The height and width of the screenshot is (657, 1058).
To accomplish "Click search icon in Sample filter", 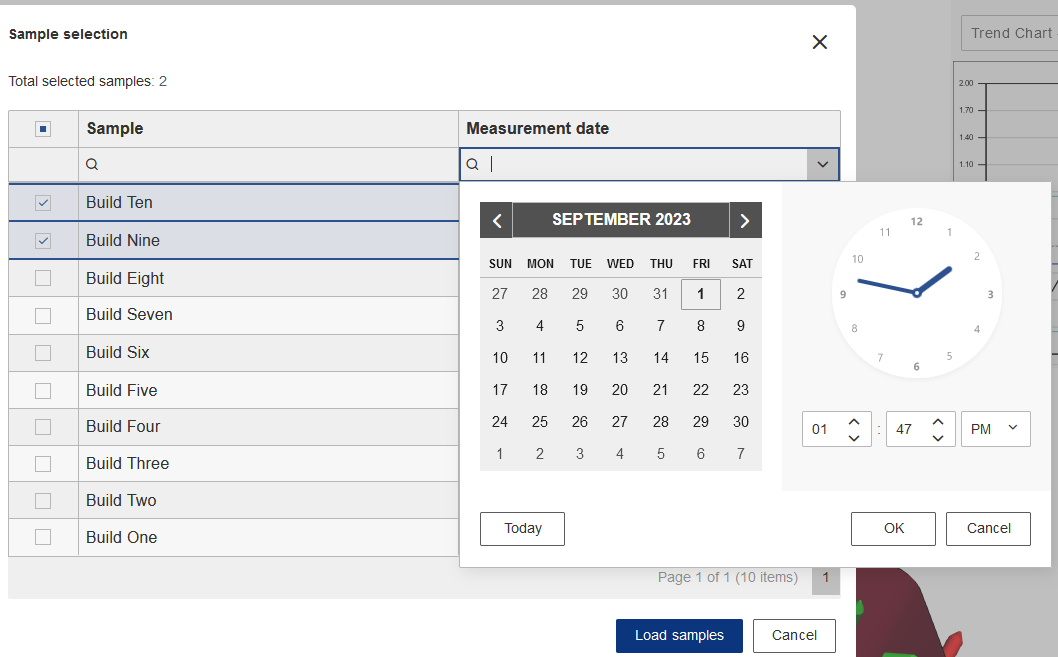I will coord(92,165).
